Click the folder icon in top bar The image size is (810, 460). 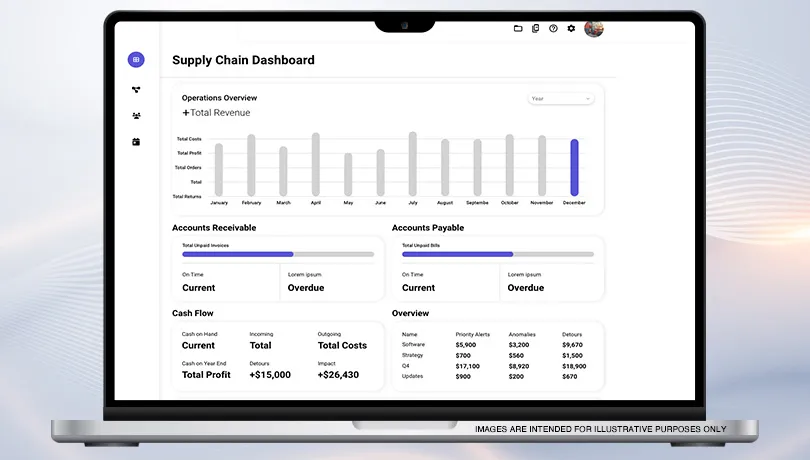click(x=518, y=28)
